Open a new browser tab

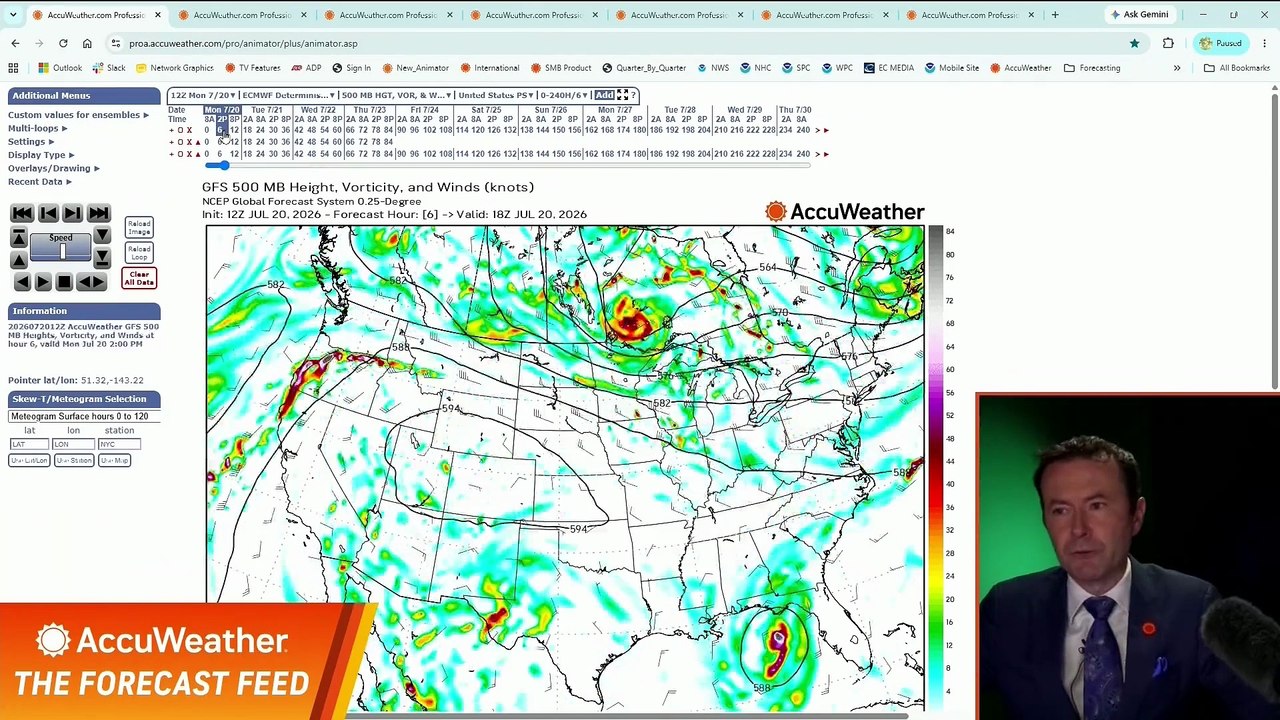click(x=1054, y=15)
